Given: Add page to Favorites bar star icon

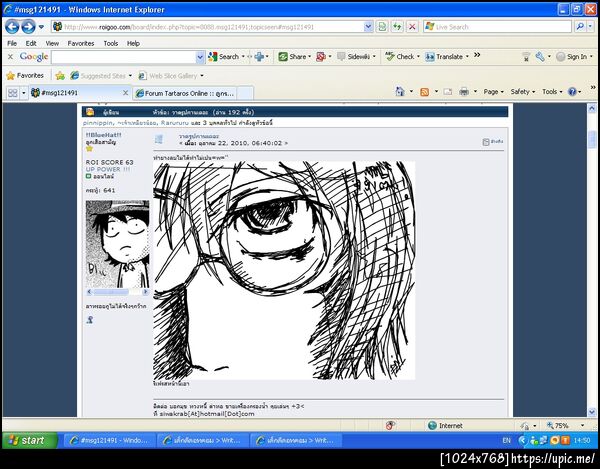Looking at the screenshot, I should point(60,76).
